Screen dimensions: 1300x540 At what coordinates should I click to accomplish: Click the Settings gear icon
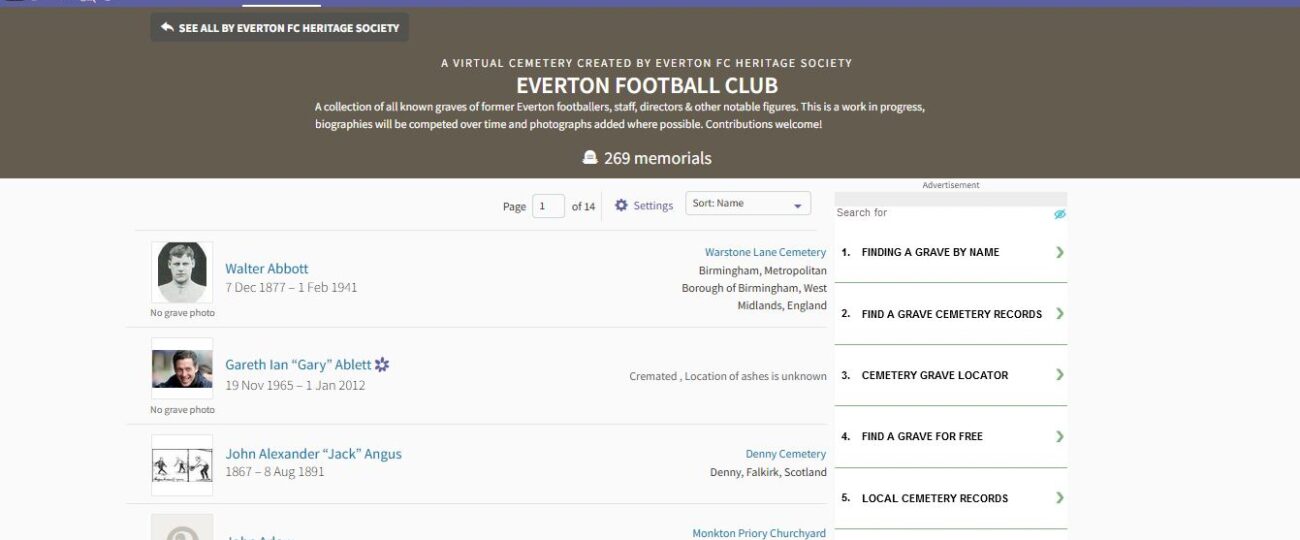click(x=621, y=205)
